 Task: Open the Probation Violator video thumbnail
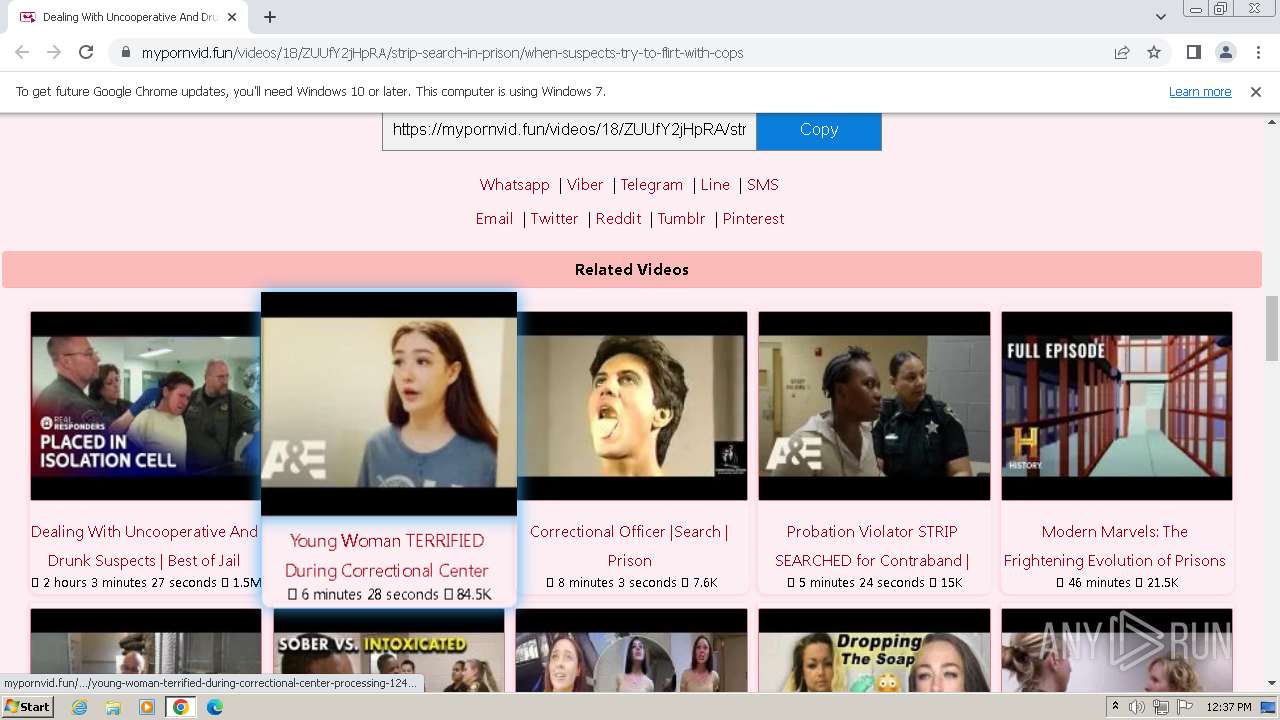tap(874, 406)
